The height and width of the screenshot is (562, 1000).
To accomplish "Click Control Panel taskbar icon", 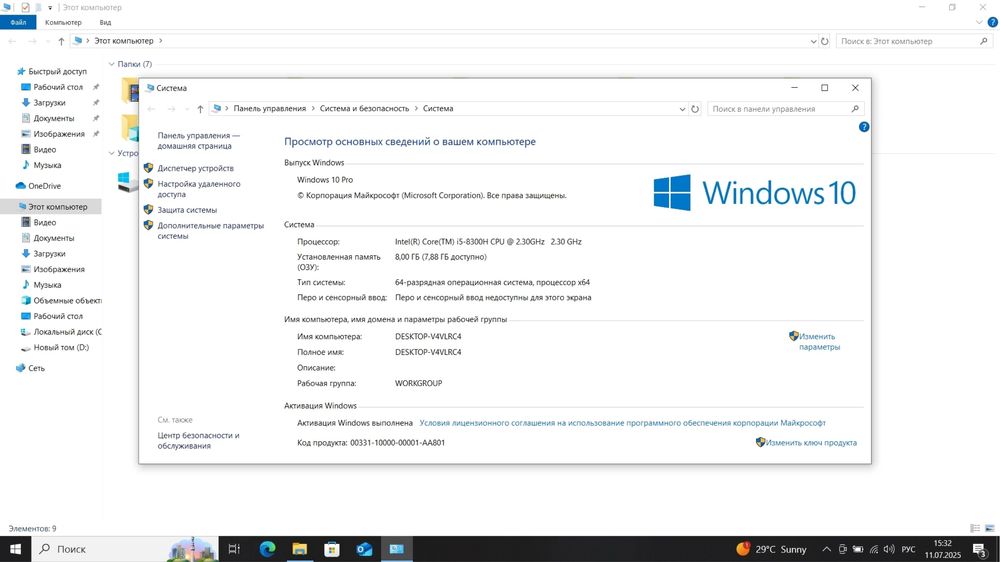I will (397, 549).
